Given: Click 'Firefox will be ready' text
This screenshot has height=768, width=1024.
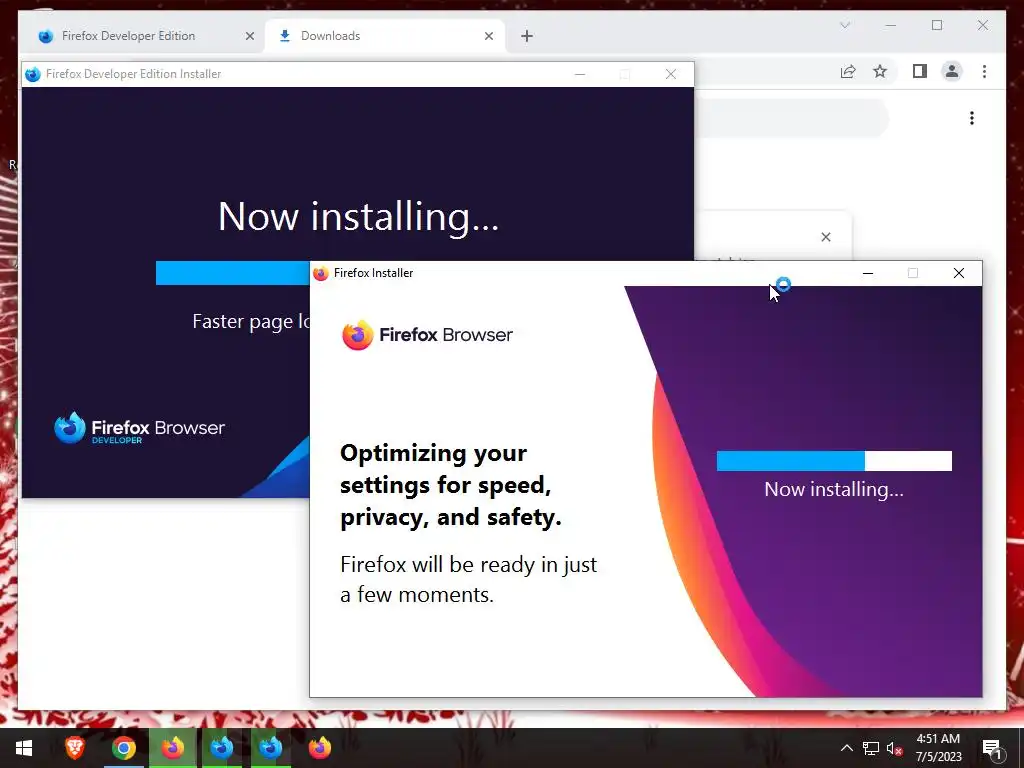Looking at the screenshot, I should (x=468, y=579).
